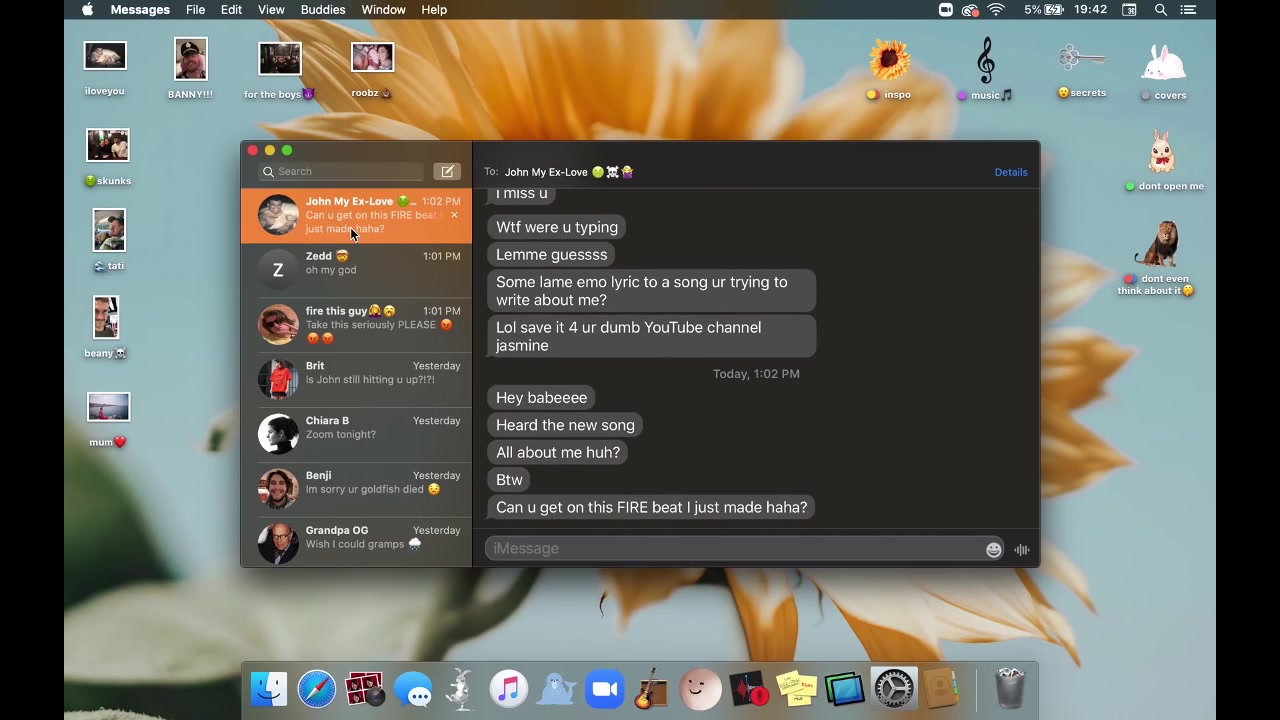The width and height of the screenshot is (1280, 720).
Task: Select the Chiara B conversation
Action: pos(356,435)
